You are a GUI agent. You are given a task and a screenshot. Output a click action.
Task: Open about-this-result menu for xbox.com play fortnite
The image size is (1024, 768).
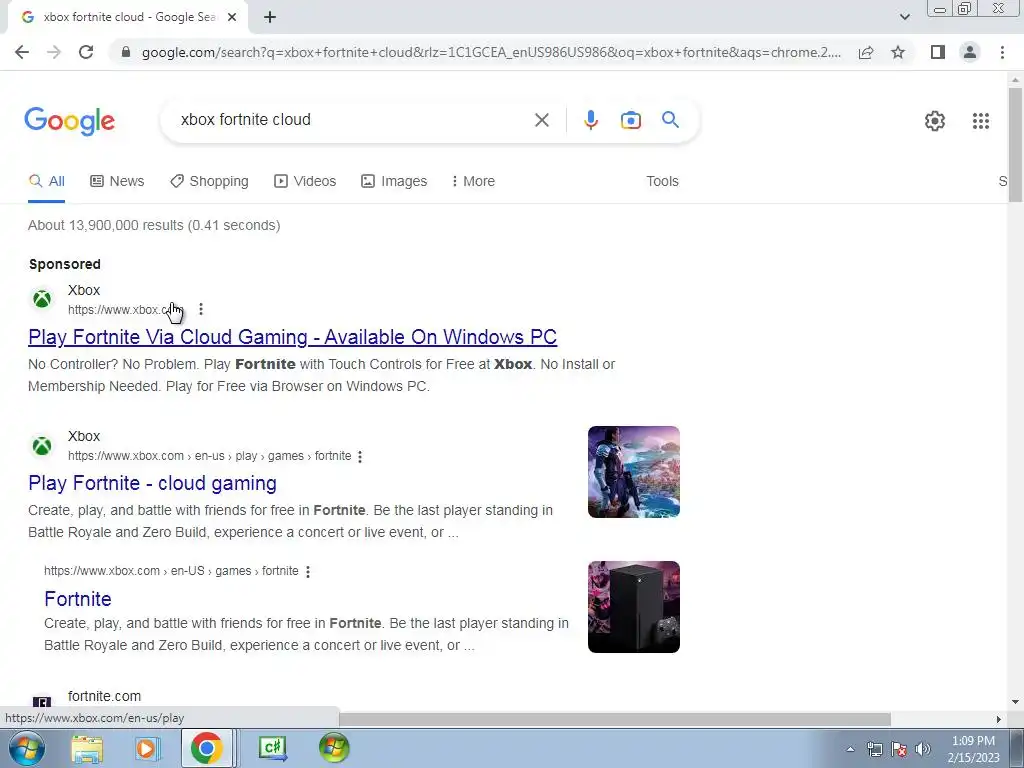[360, 456]
